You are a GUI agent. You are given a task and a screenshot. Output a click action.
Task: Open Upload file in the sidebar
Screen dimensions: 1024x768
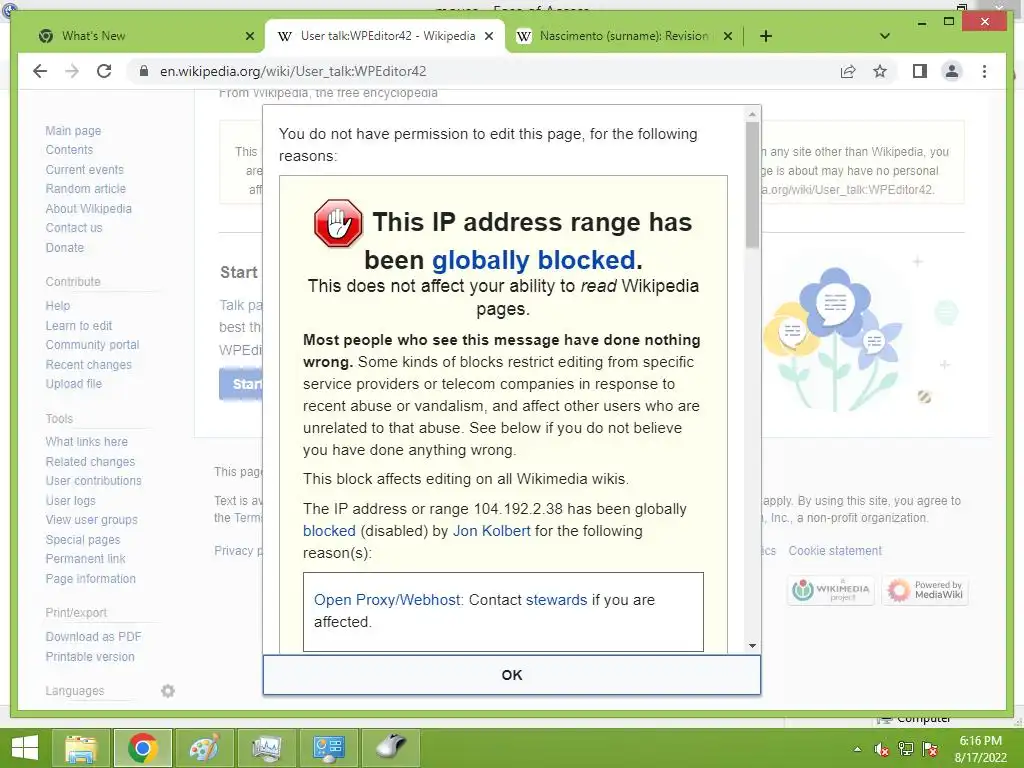coord(74,383)
